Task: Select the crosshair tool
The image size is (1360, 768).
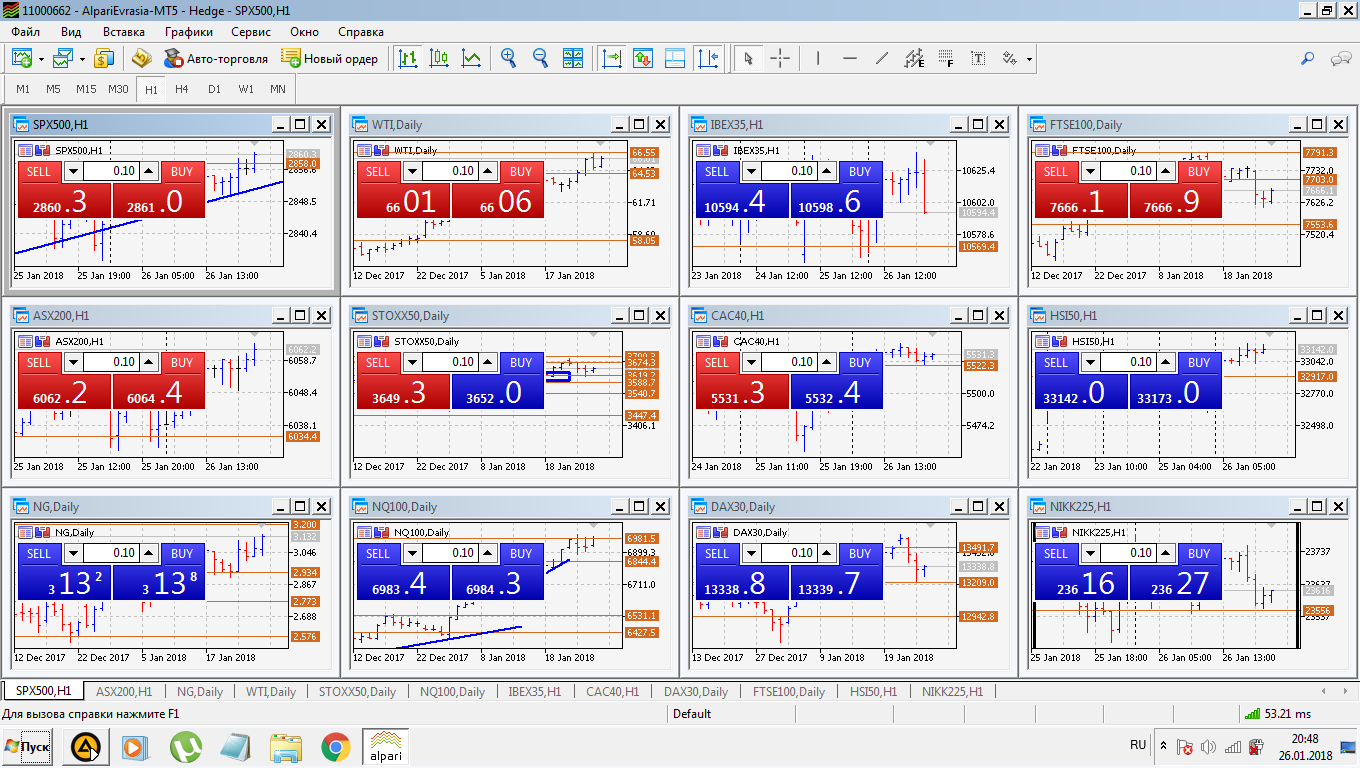Action: coord(780,58)
